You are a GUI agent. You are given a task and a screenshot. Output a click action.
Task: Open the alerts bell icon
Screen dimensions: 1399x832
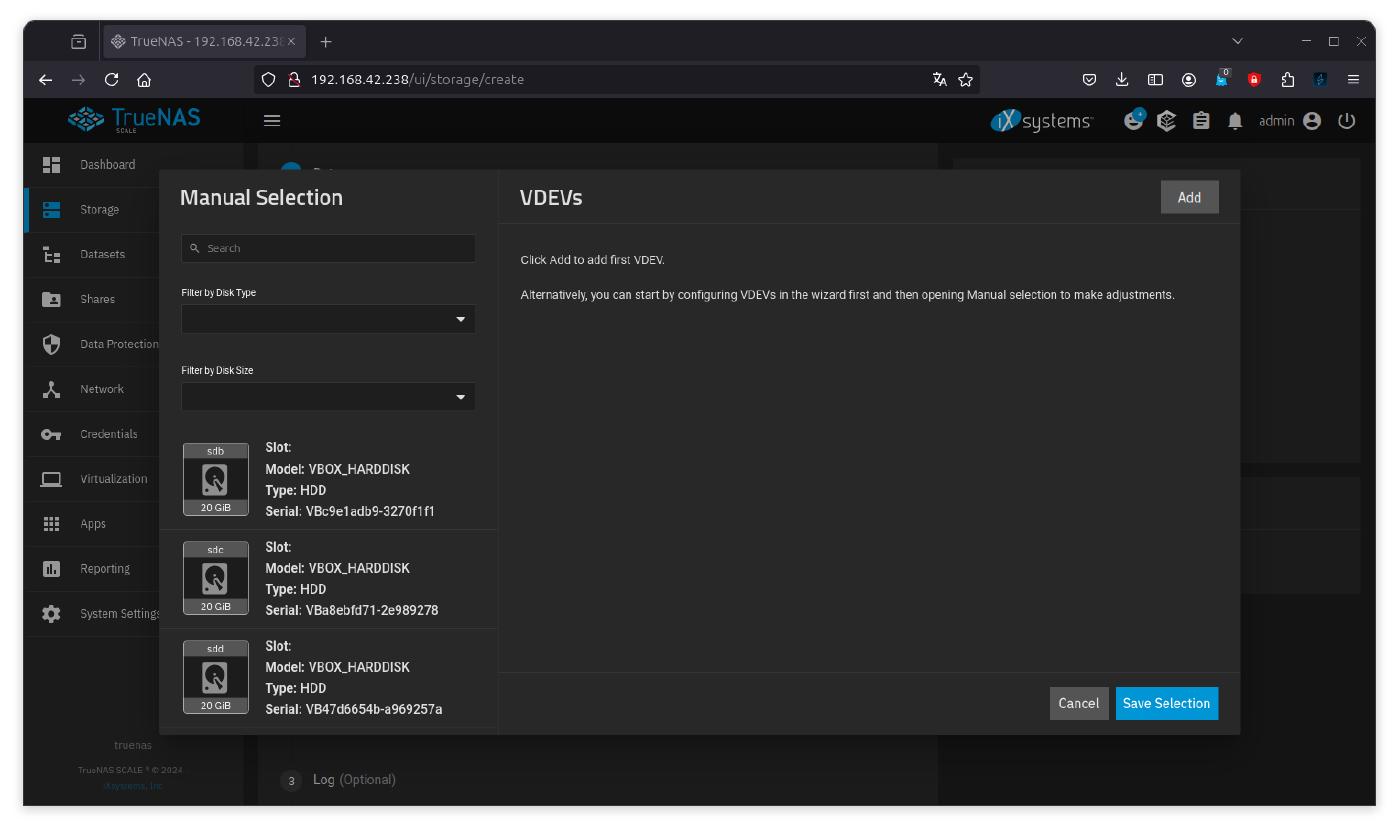point(1235,121)
